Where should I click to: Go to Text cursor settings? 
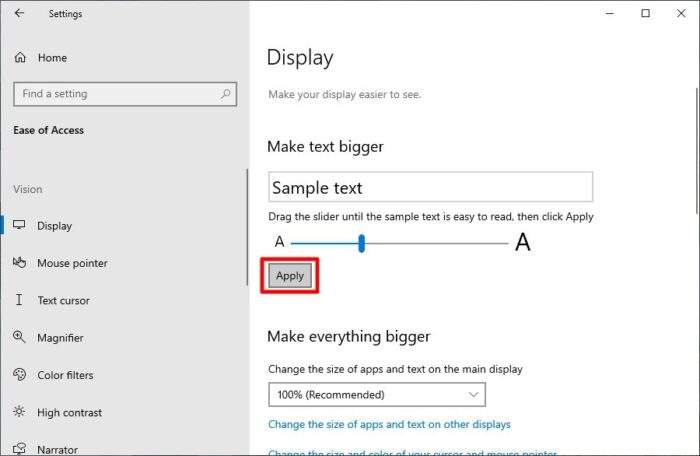pyautogui.click(x=63, y=301)
